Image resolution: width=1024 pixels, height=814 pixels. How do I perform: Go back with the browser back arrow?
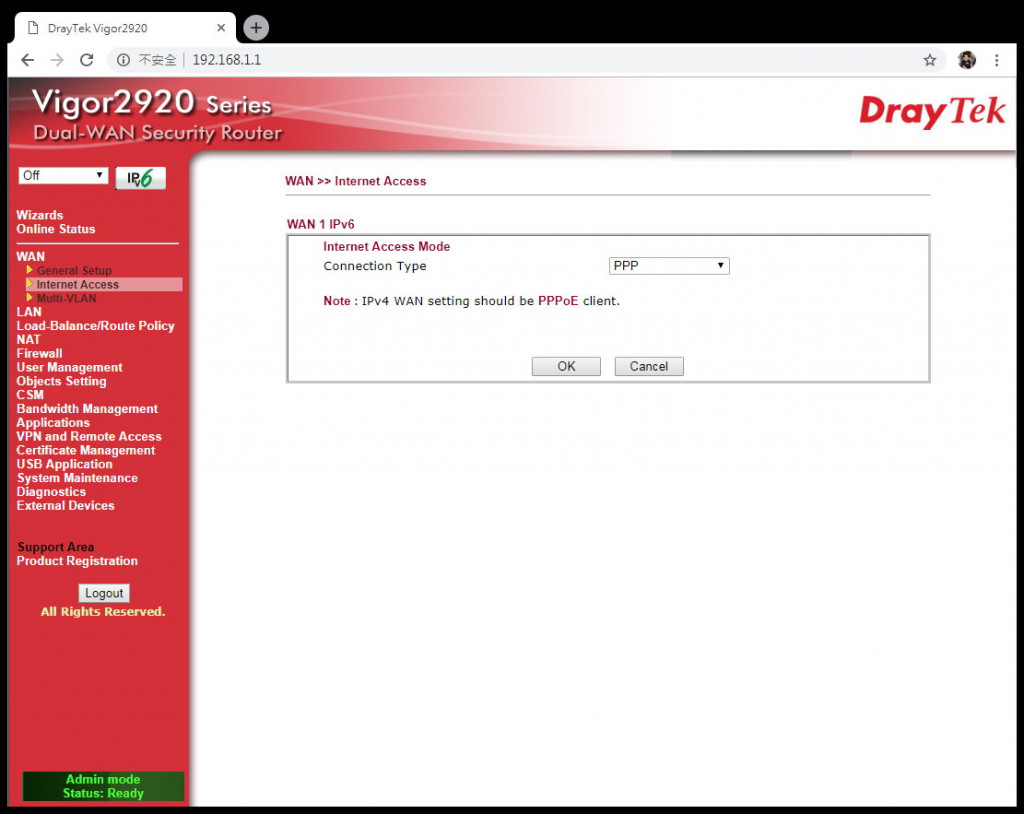click(27, 60)
